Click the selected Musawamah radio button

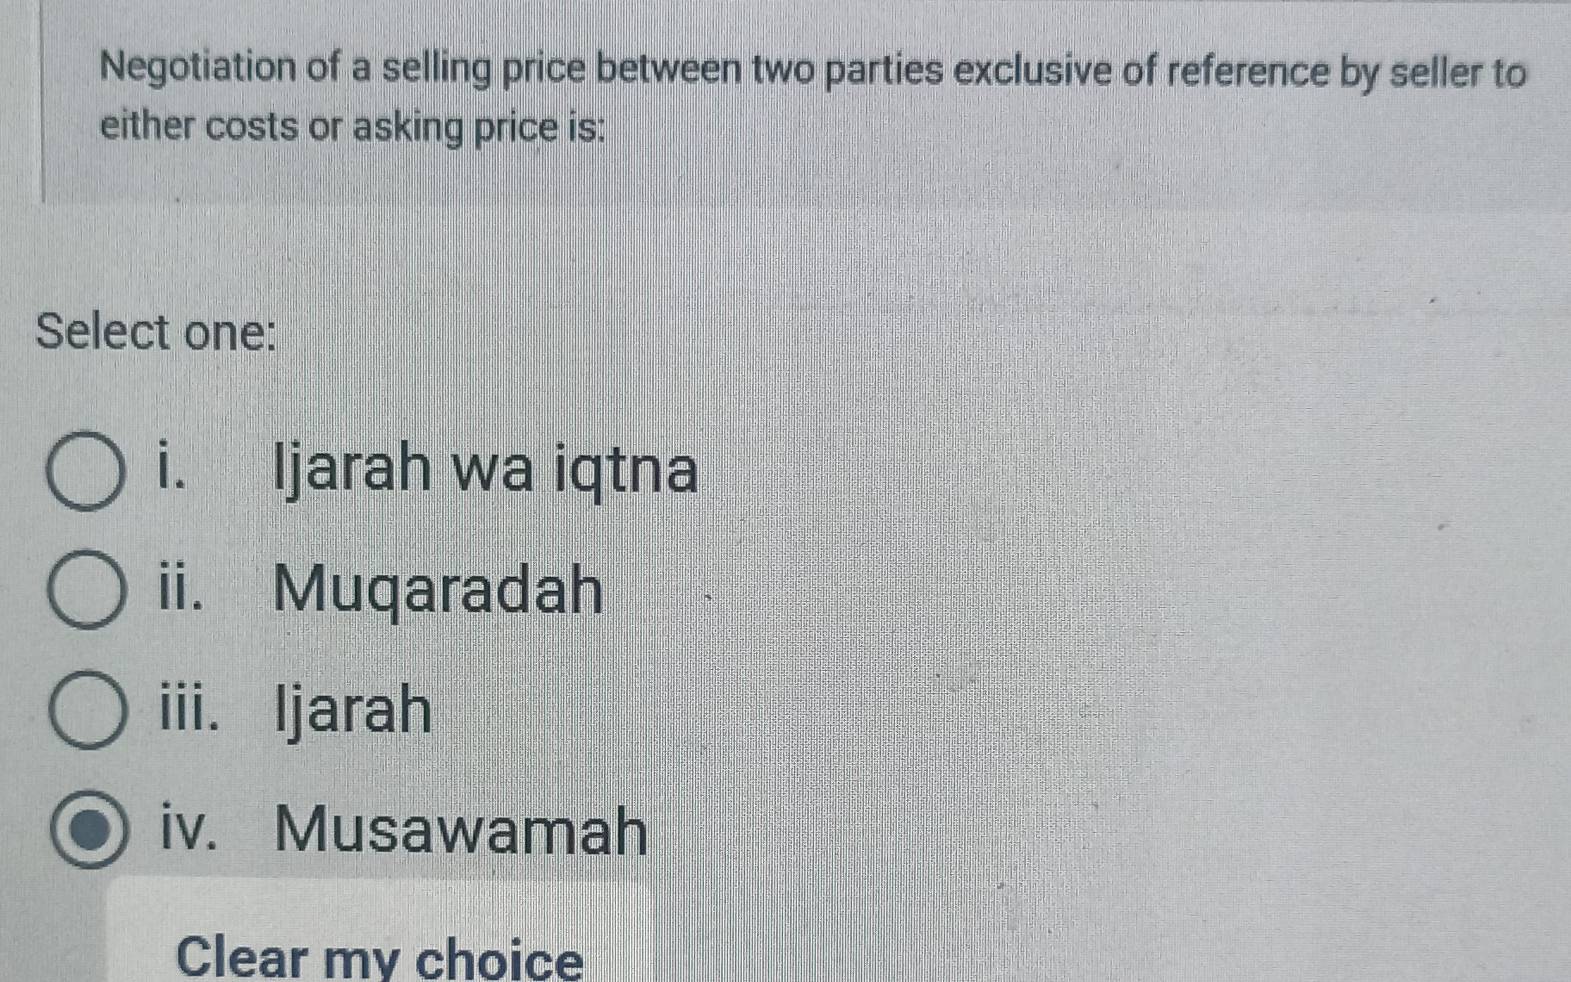click(89, 830)
